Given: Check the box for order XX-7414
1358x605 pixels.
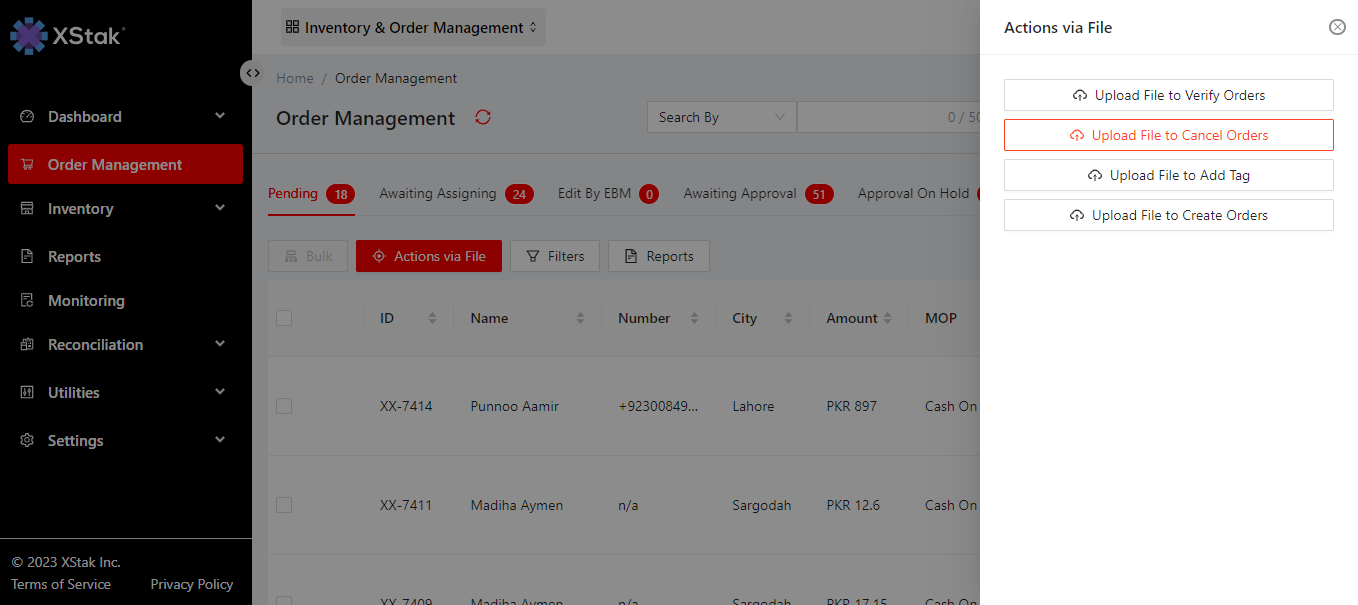Looking at the screenshot, I should 284,406.
